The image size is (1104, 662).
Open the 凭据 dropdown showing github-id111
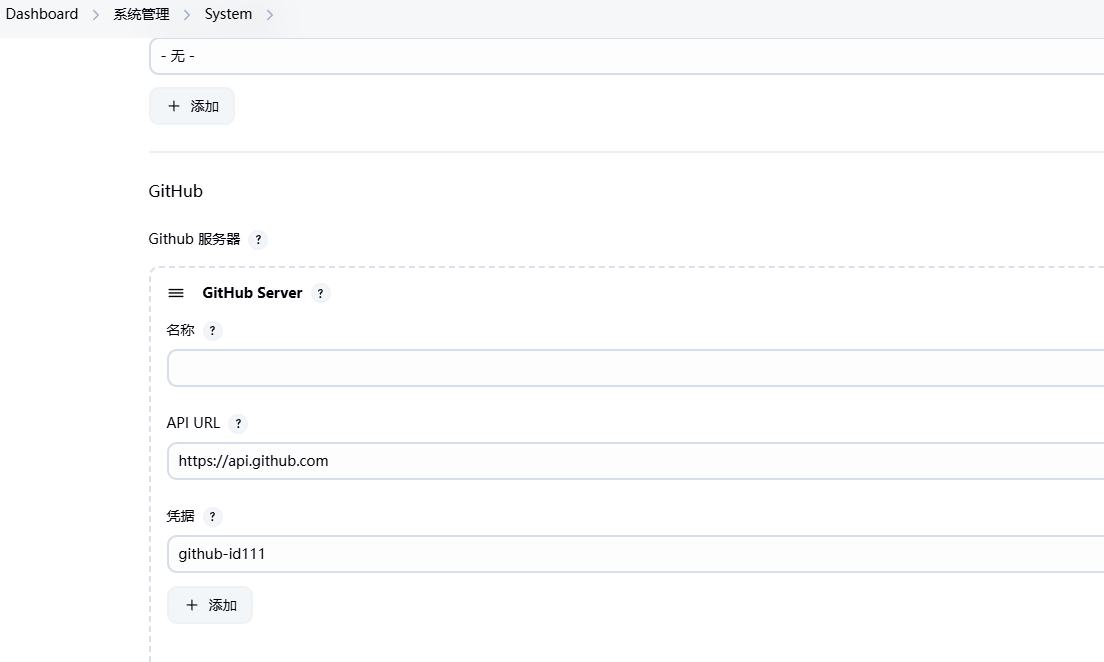pyautogui.click(x=635, y=554)
